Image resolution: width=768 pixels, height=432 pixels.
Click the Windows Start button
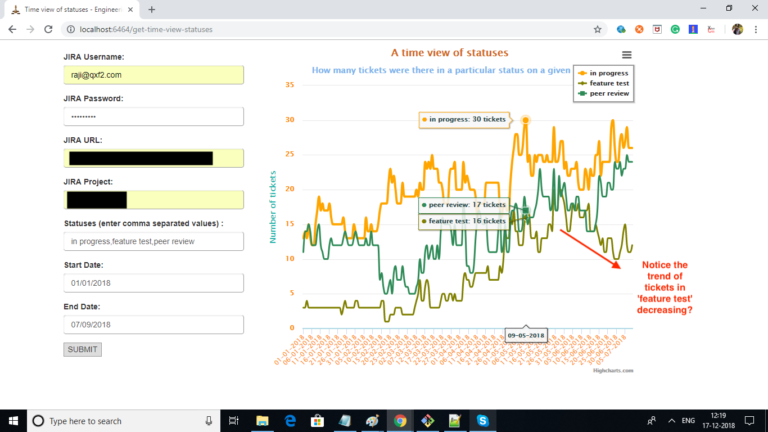pos(12,421)
